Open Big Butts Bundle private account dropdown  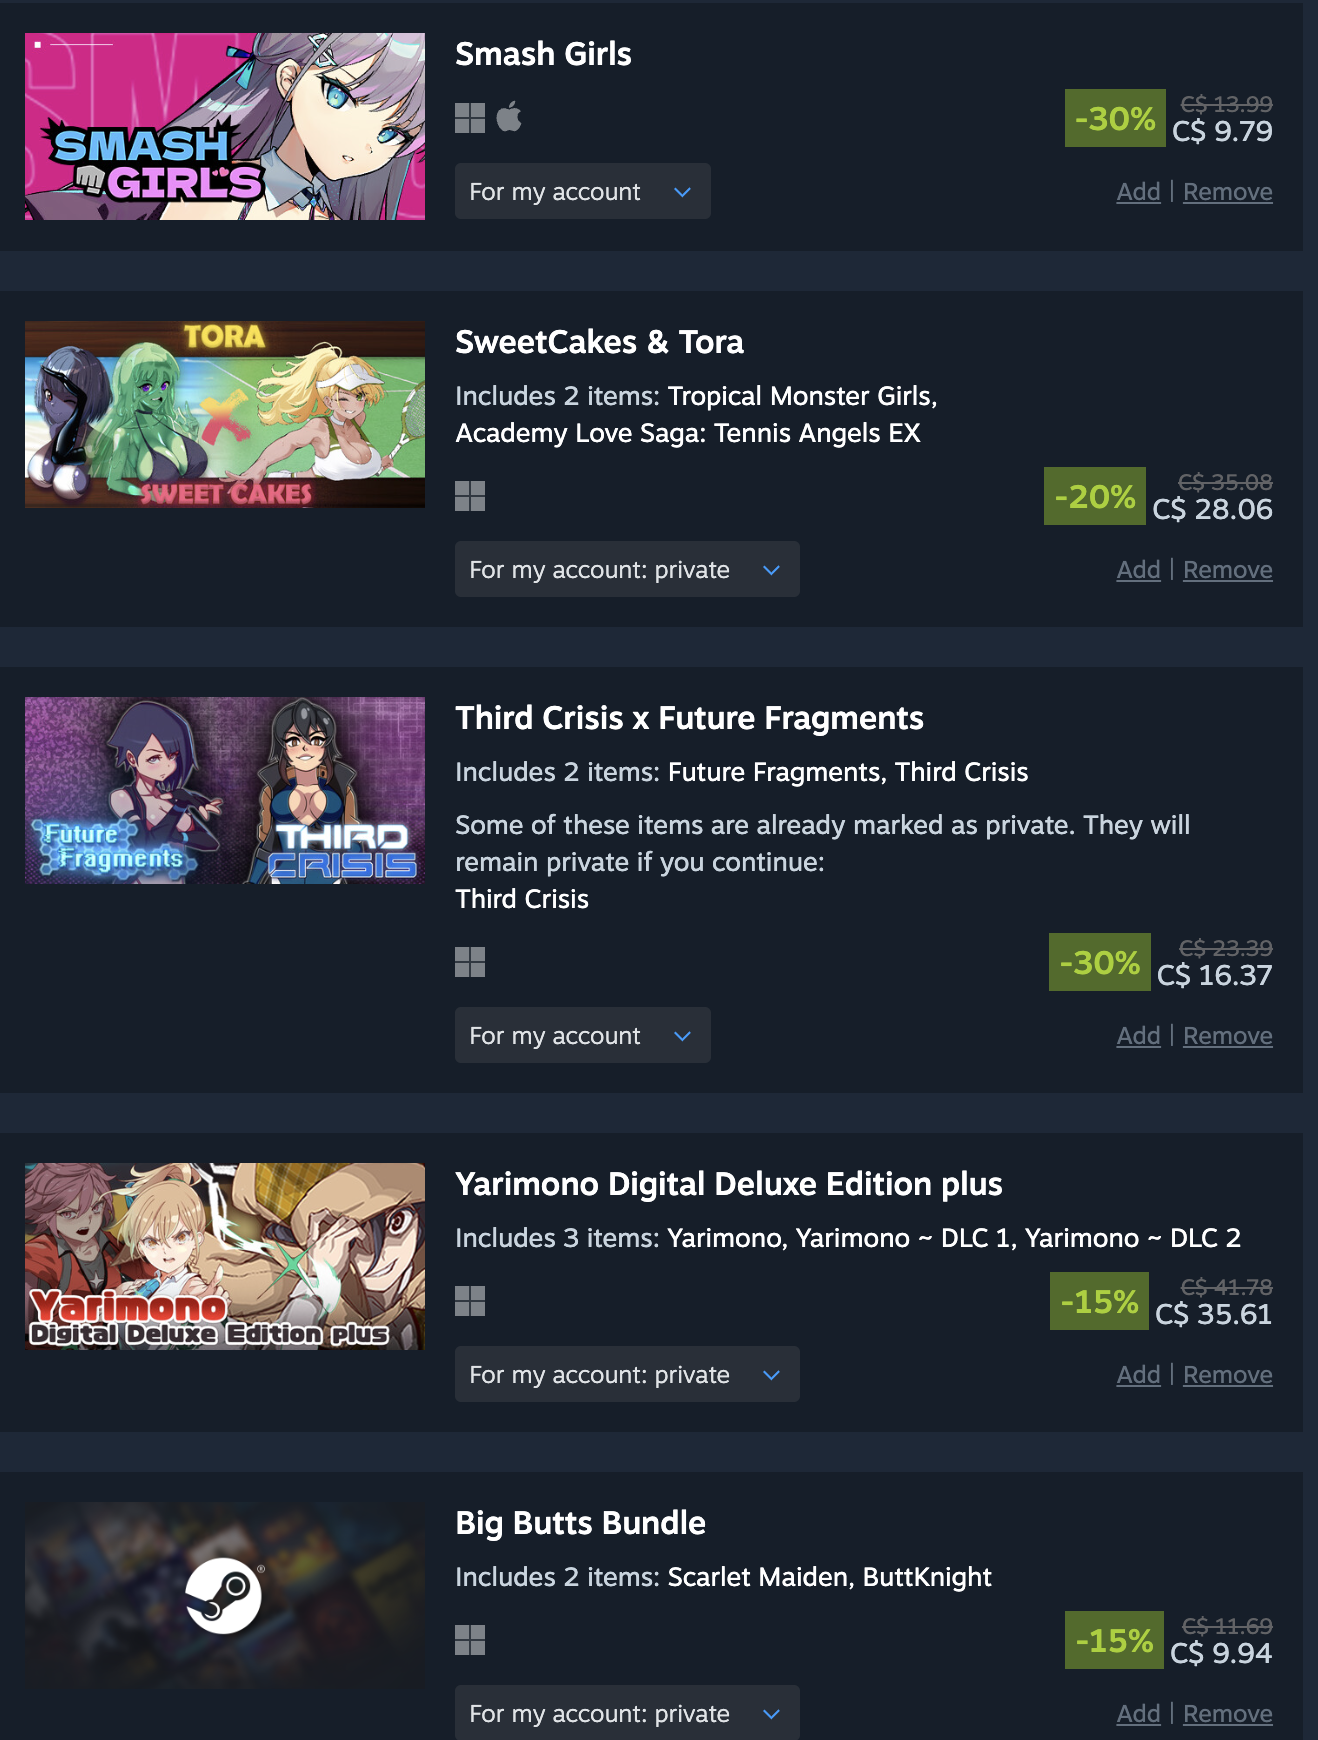tap(627, 1712)
